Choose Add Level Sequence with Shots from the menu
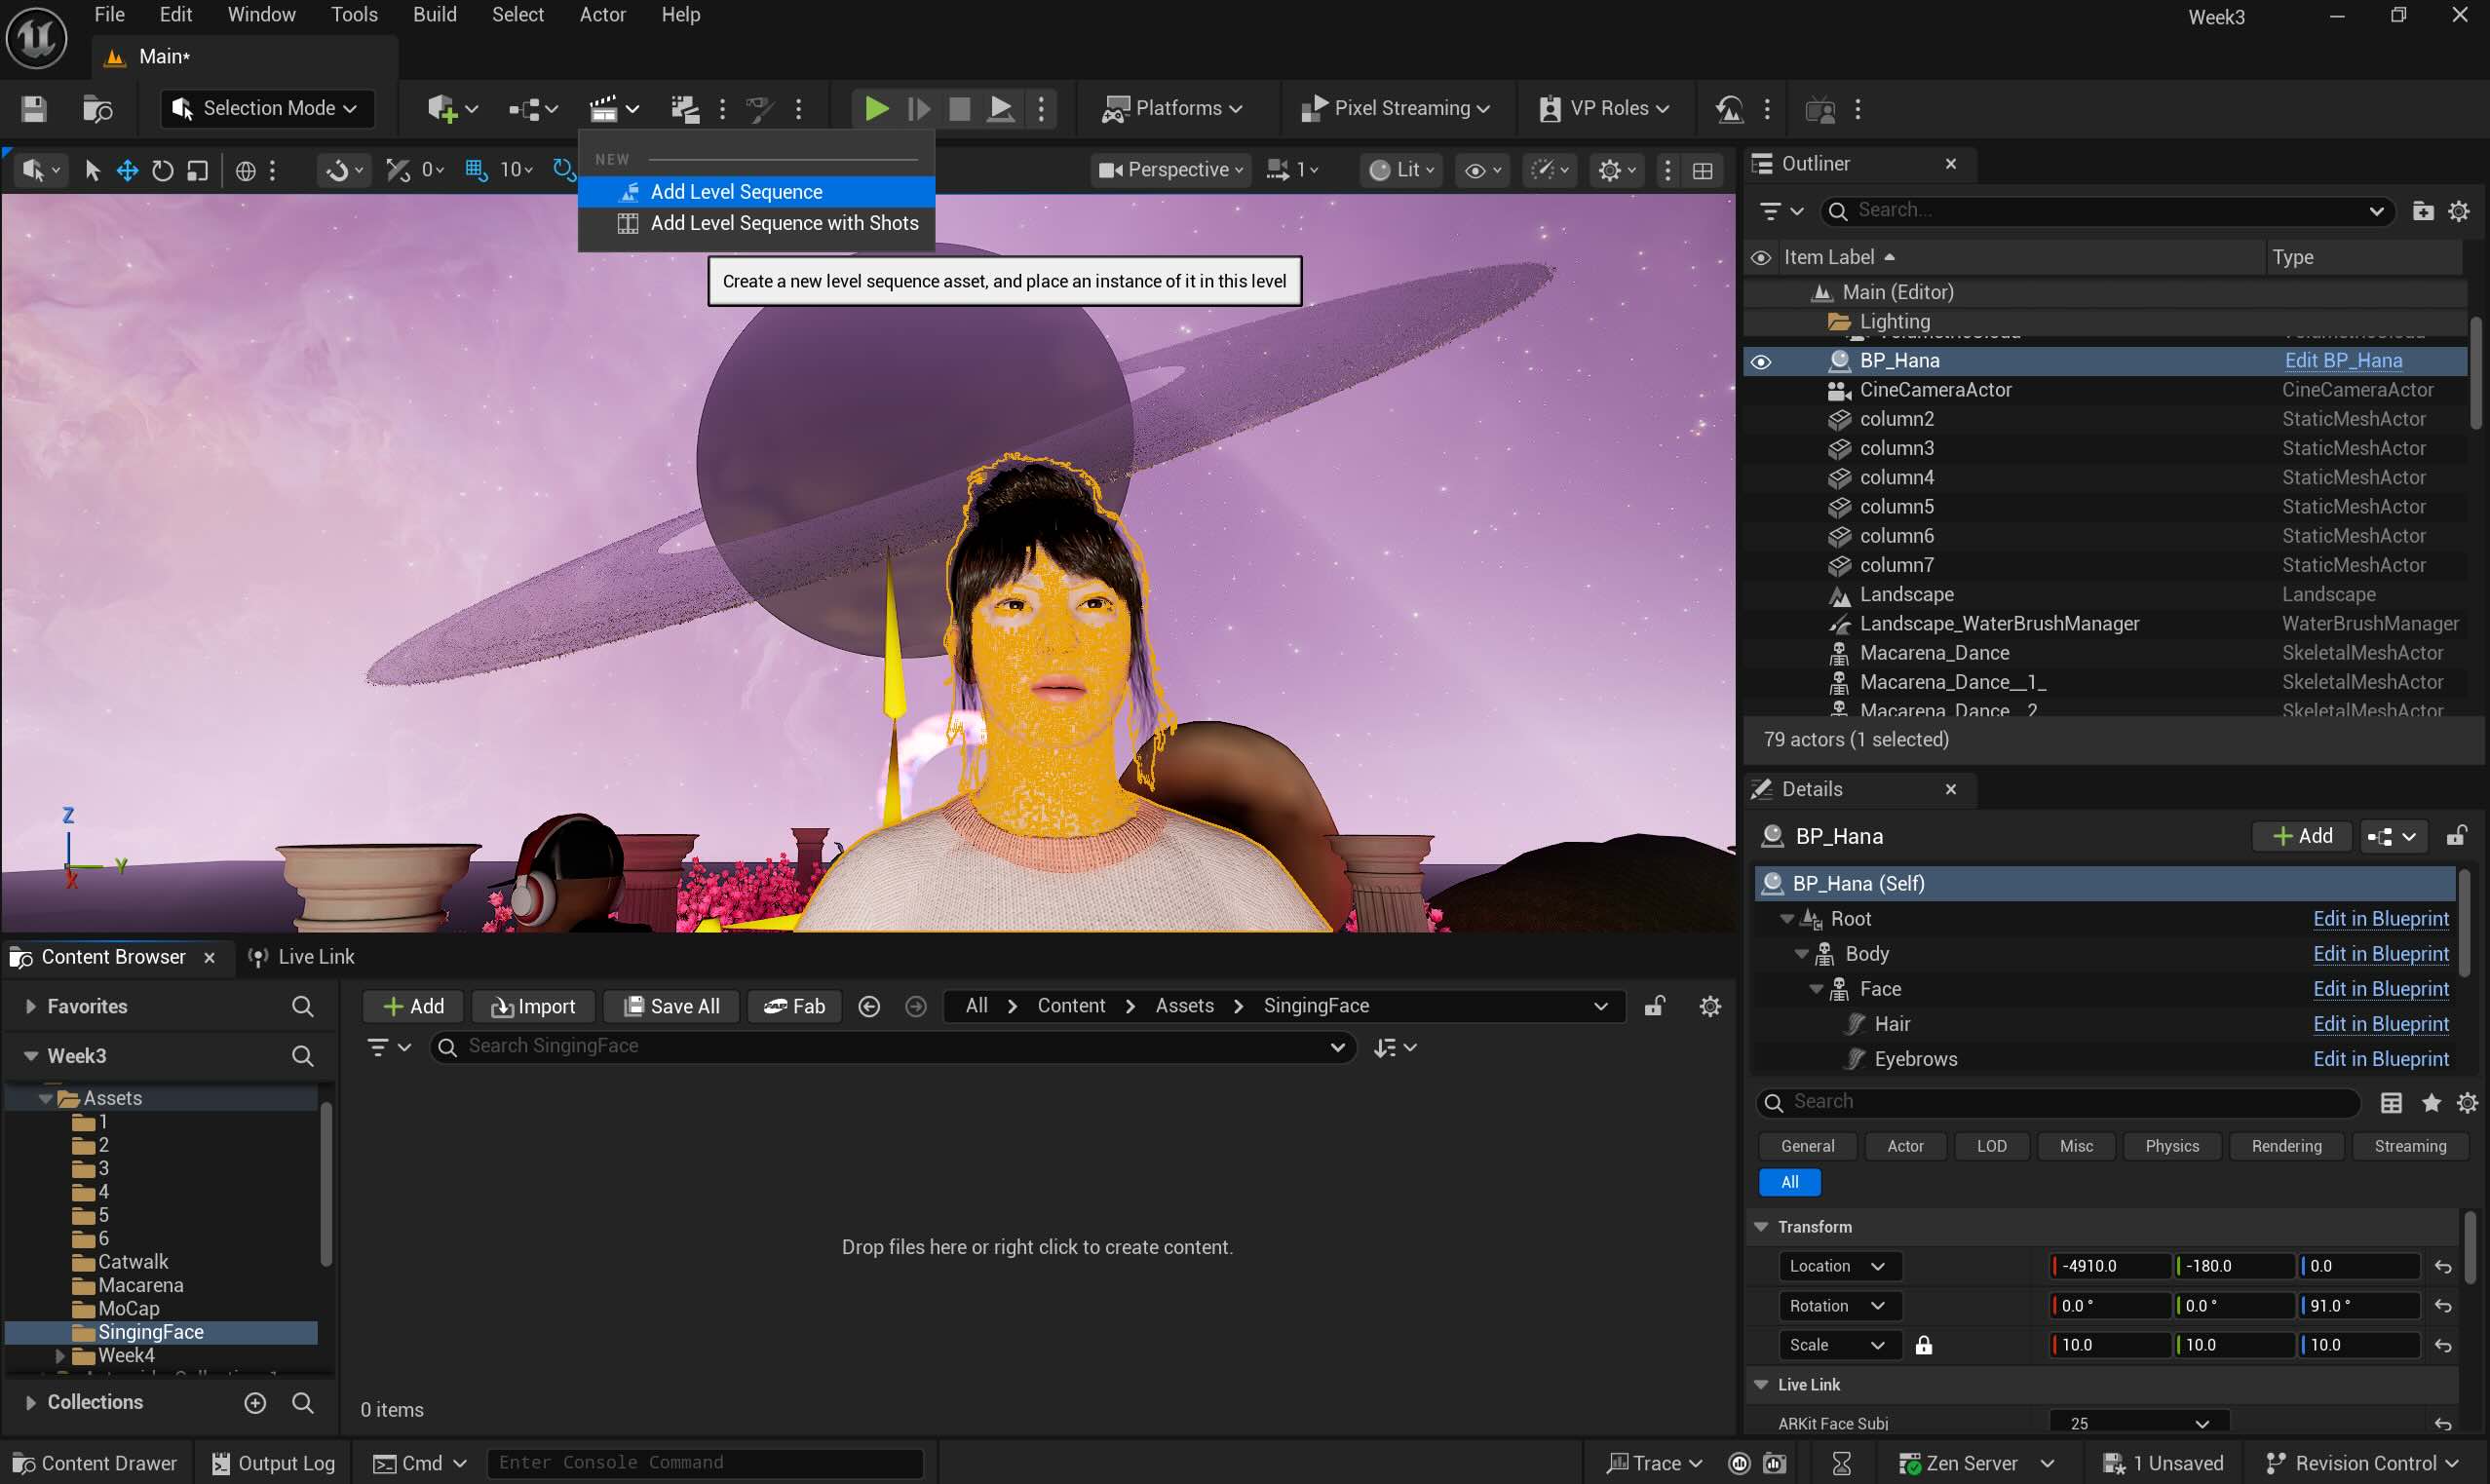Viewport: 2490px width, 1484px height. pos(785,223)
